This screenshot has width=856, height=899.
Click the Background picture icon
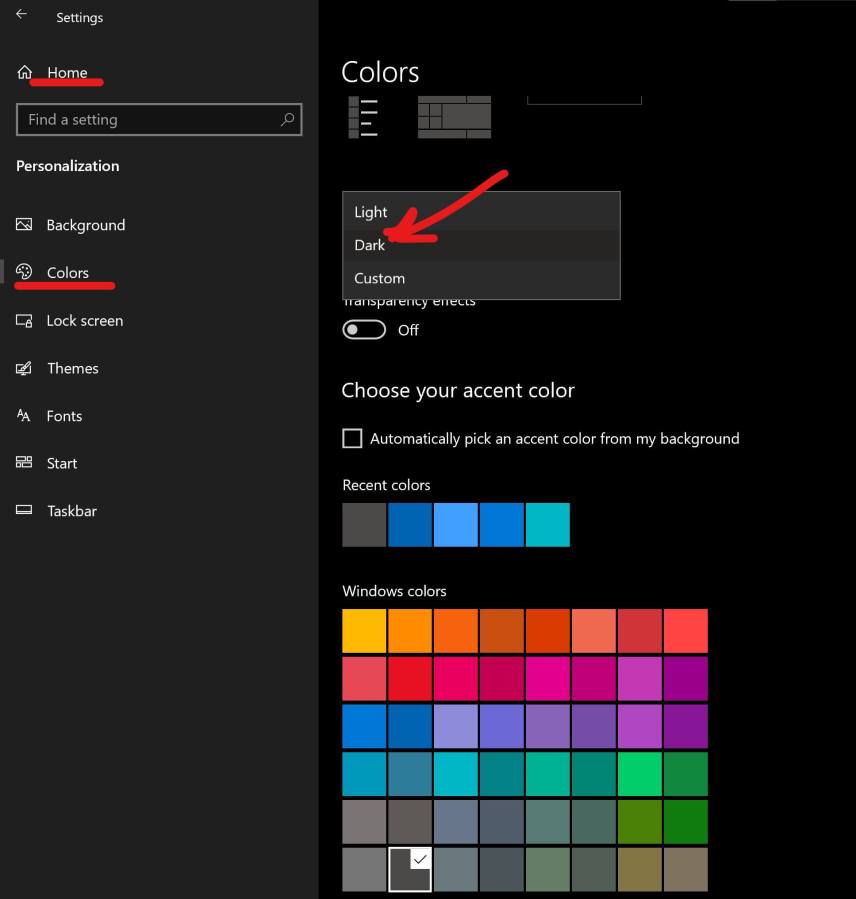(25, 225)
